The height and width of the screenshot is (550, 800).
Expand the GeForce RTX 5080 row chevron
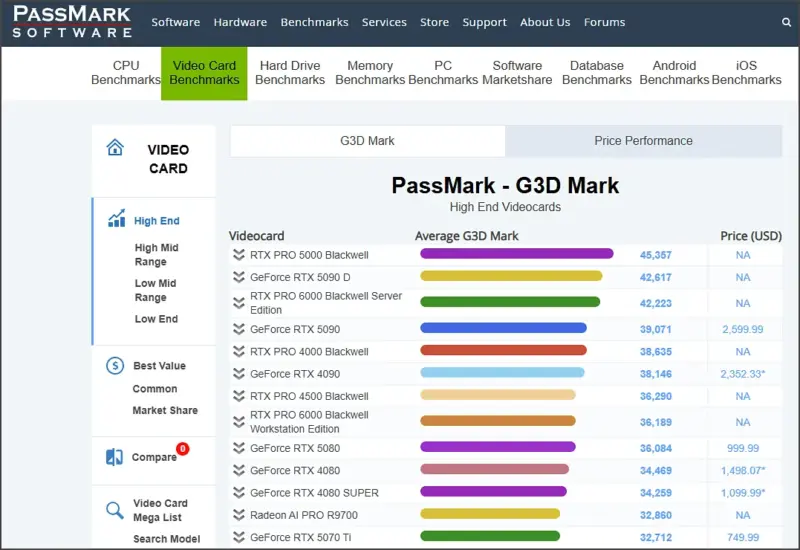(x=239, y=448)
